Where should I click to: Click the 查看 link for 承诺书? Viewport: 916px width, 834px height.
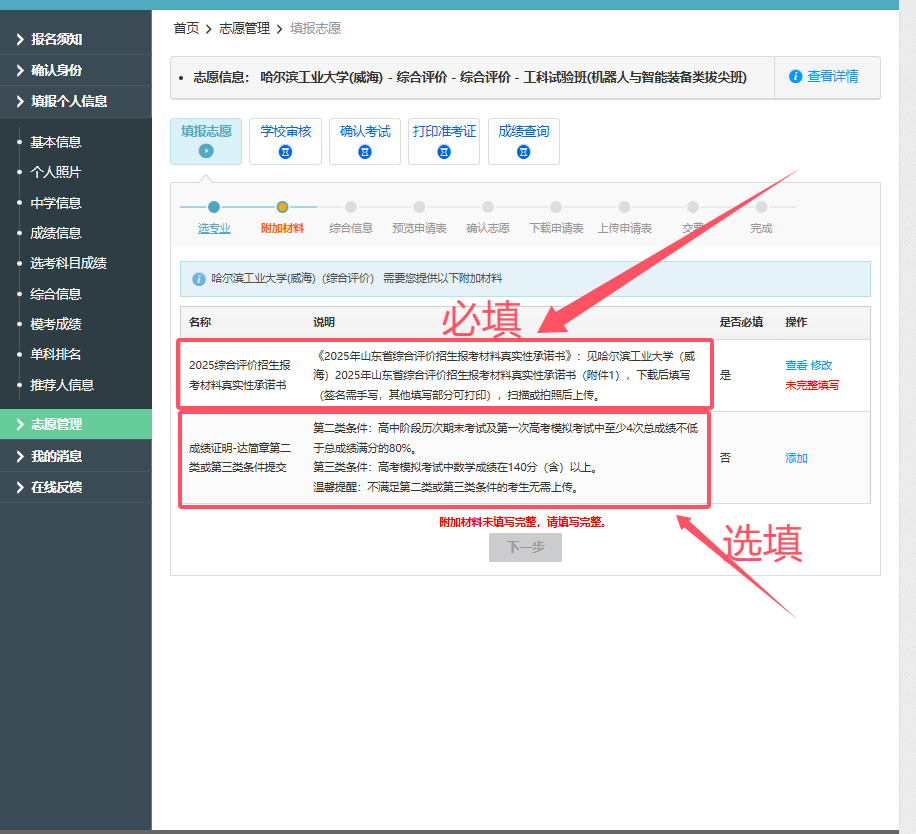click(x=795, y=366)
